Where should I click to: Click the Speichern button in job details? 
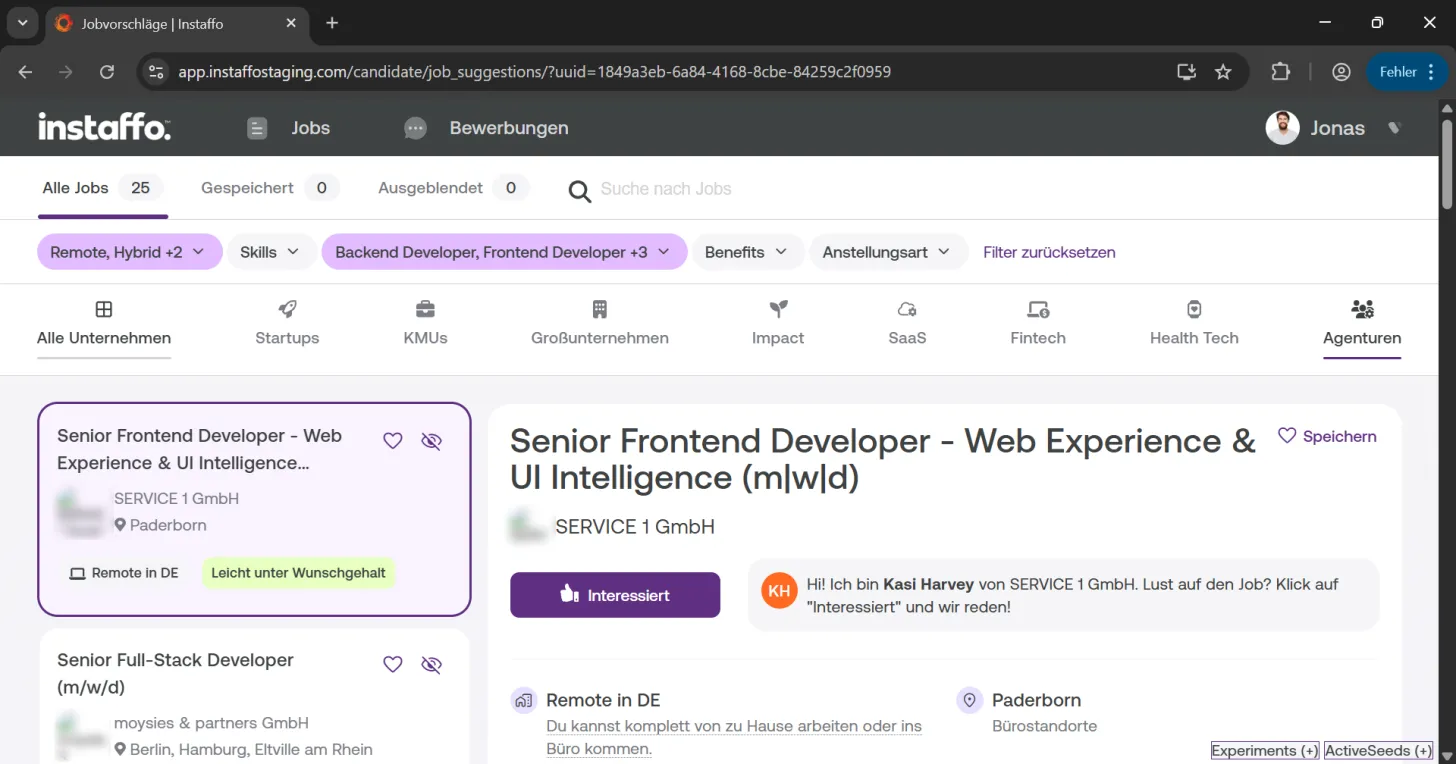(x=1327, y=436)
